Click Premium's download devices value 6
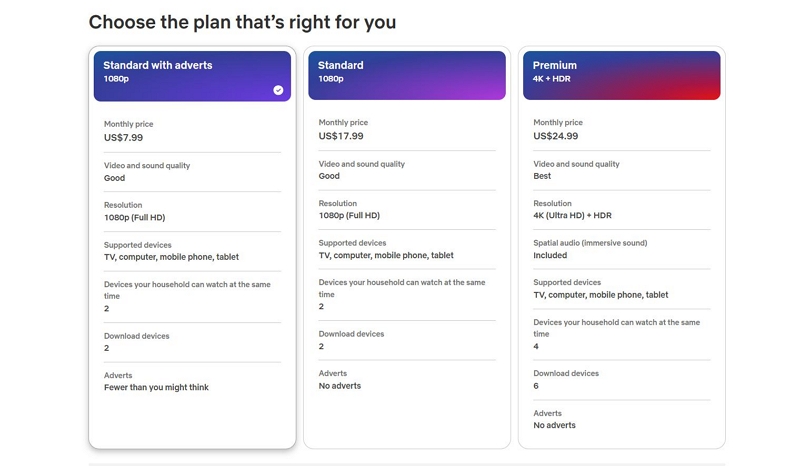 [x=536, y=385]
